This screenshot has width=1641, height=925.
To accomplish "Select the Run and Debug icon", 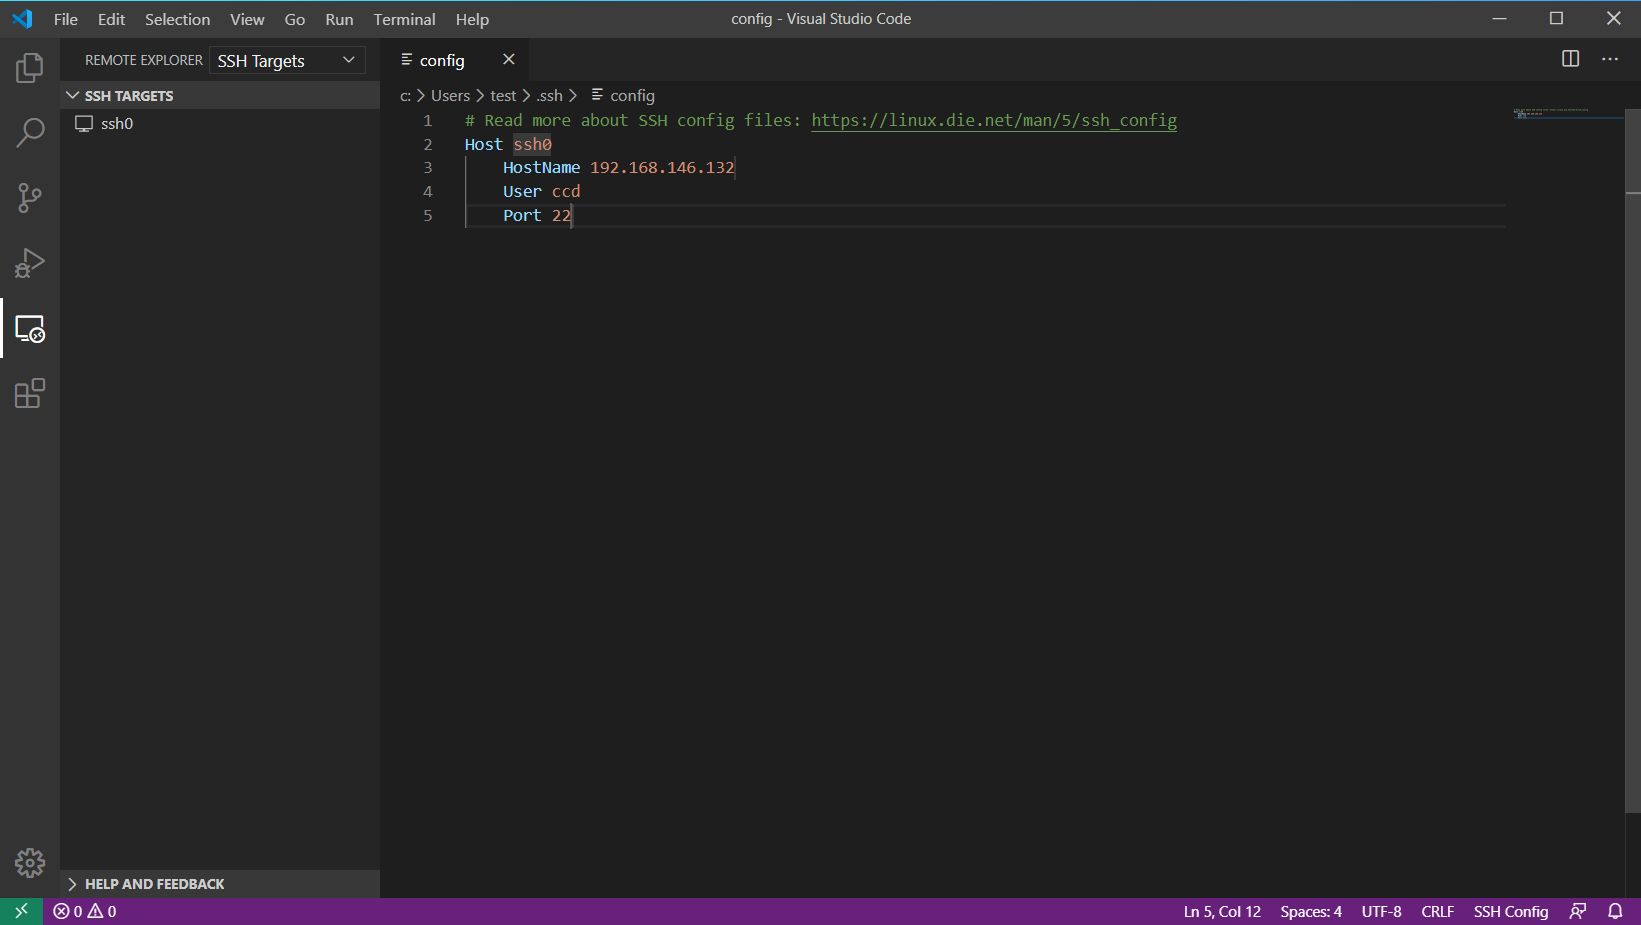I will pyautogui.click(x=29, y=262).
